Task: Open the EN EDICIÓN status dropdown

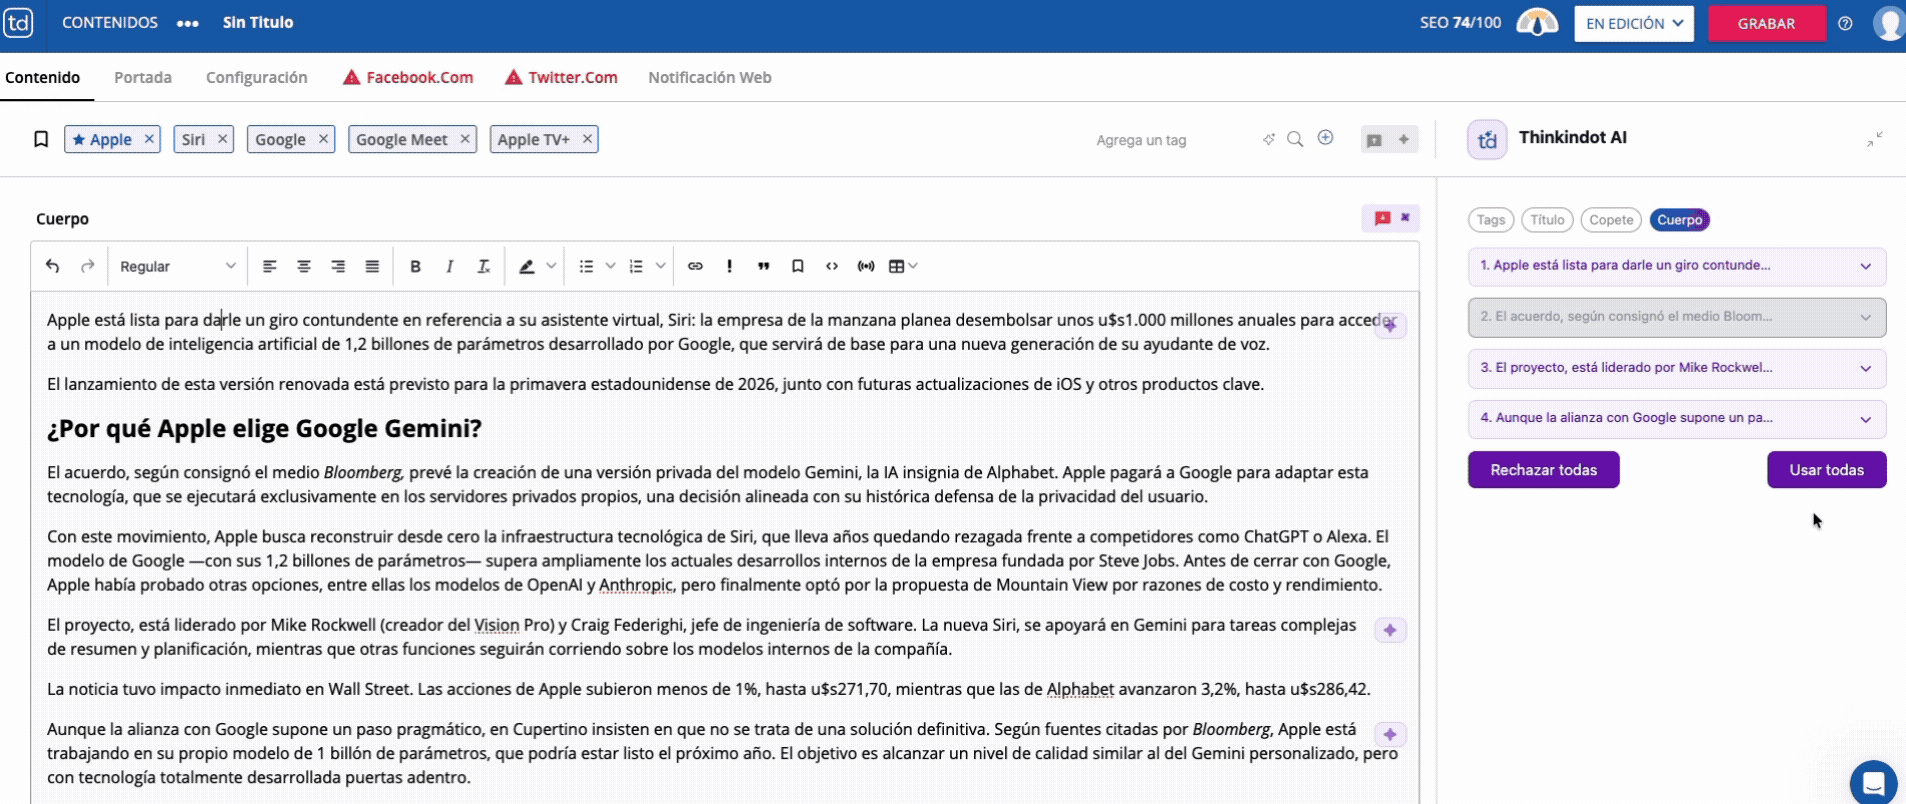Action: pyautogui.click(x=1634, y=23)
